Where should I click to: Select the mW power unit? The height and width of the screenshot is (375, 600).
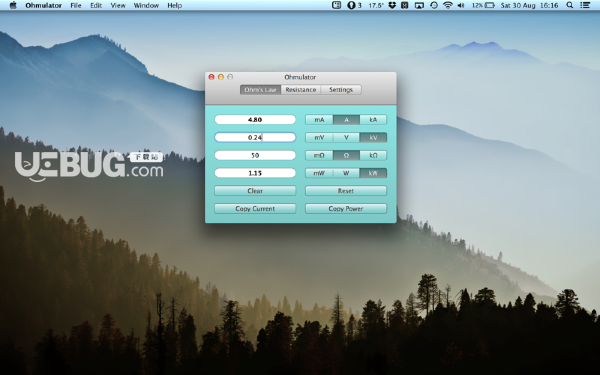[319, 173]
